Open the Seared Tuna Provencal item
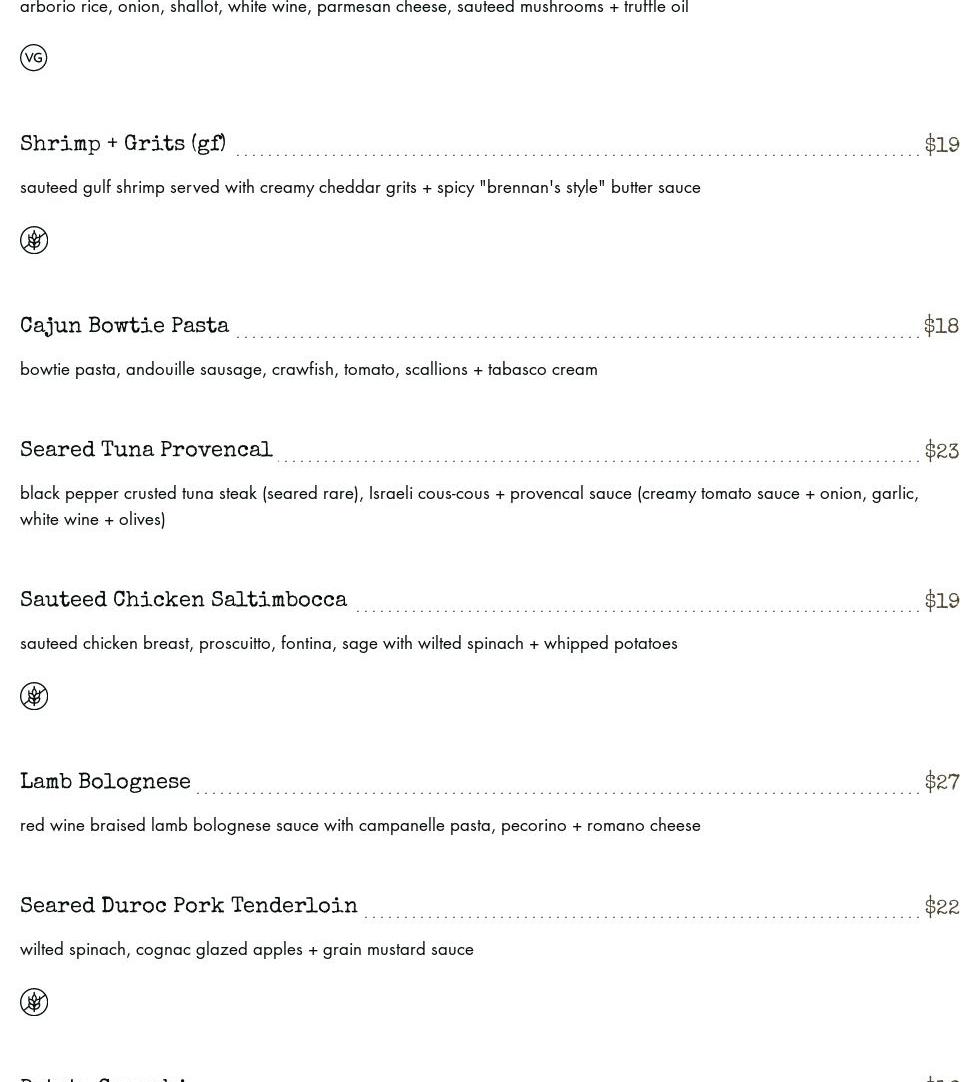 pyautogui.click(x=146, y=449)
